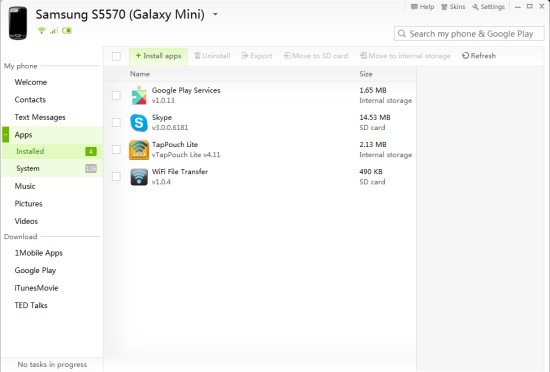550x372 pixels.
Task: Sort the list by Name column
Action: (x=140, y=74)
